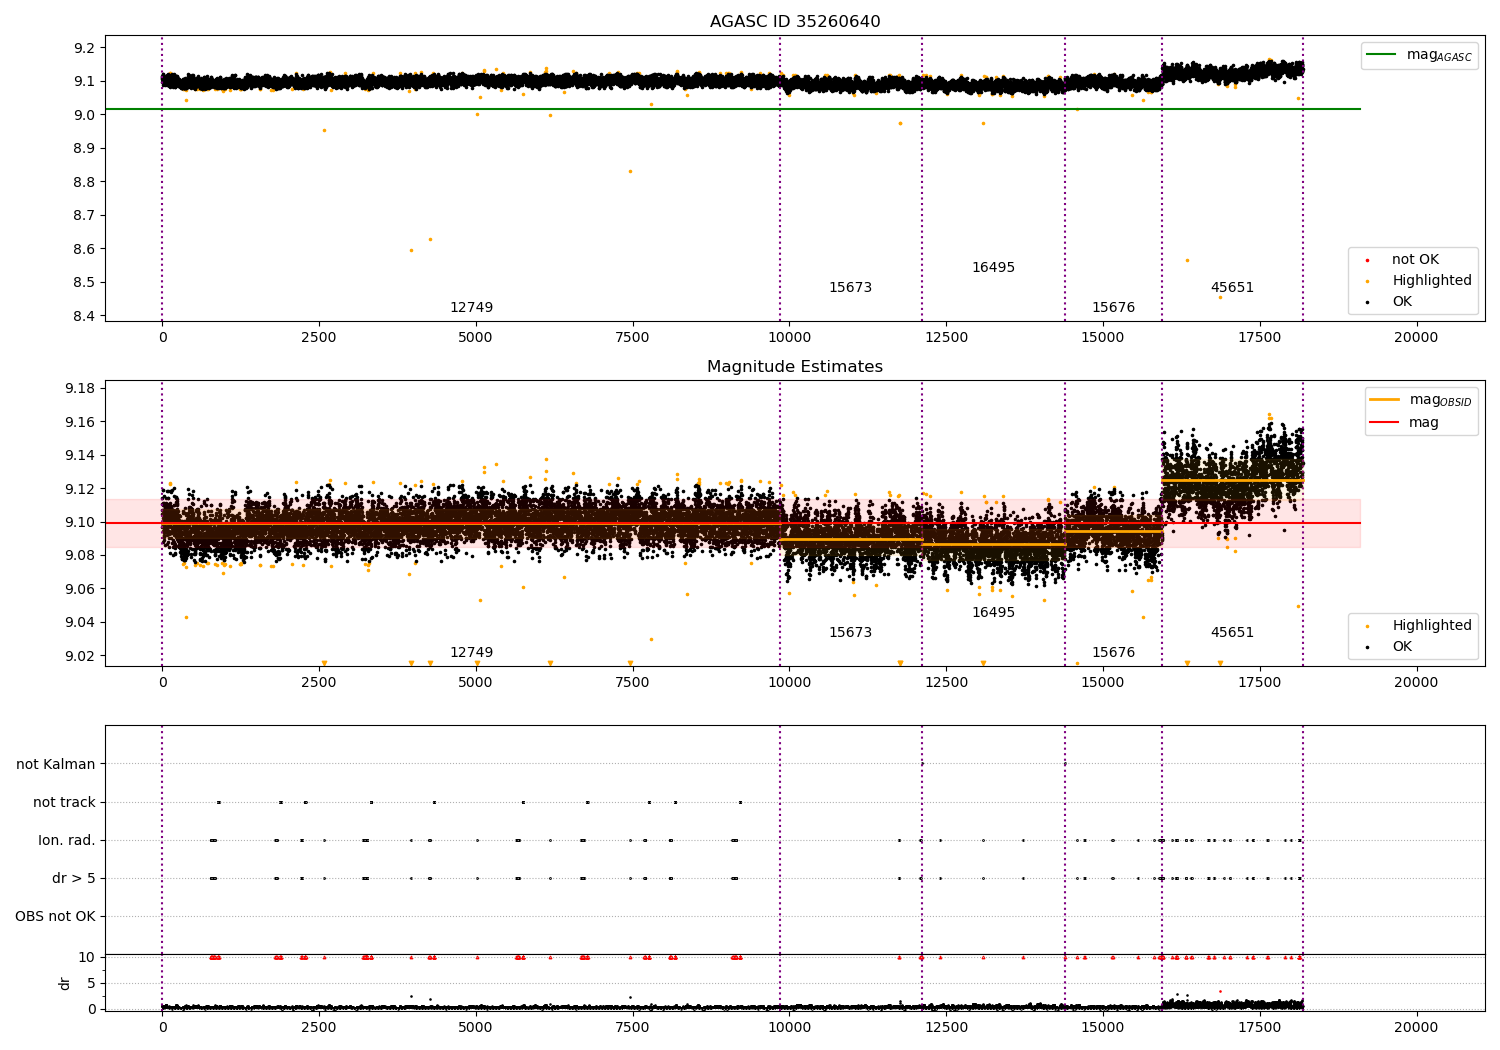Screen dimensions: 1500x1050
Task: Click the 5000 x-axis tick of the bottom plot
Action: click(x=476, y=1027)
